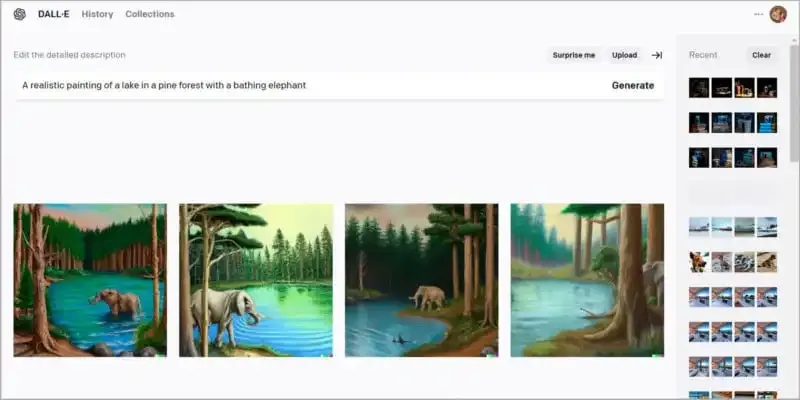This screenshot has height=400, width=800.
Task: Click the Generate button
Action: click(633, 86)
